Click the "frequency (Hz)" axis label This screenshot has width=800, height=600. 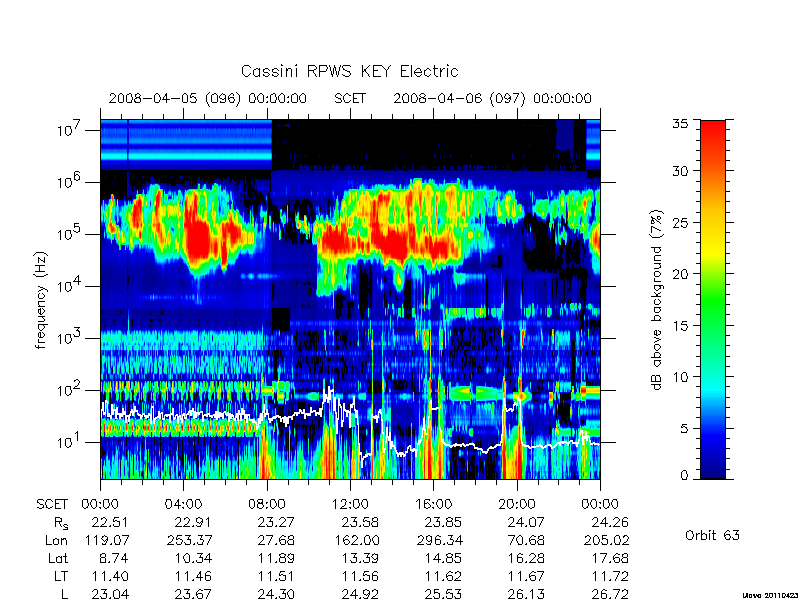pyautogui.click(x=41, y=300)
